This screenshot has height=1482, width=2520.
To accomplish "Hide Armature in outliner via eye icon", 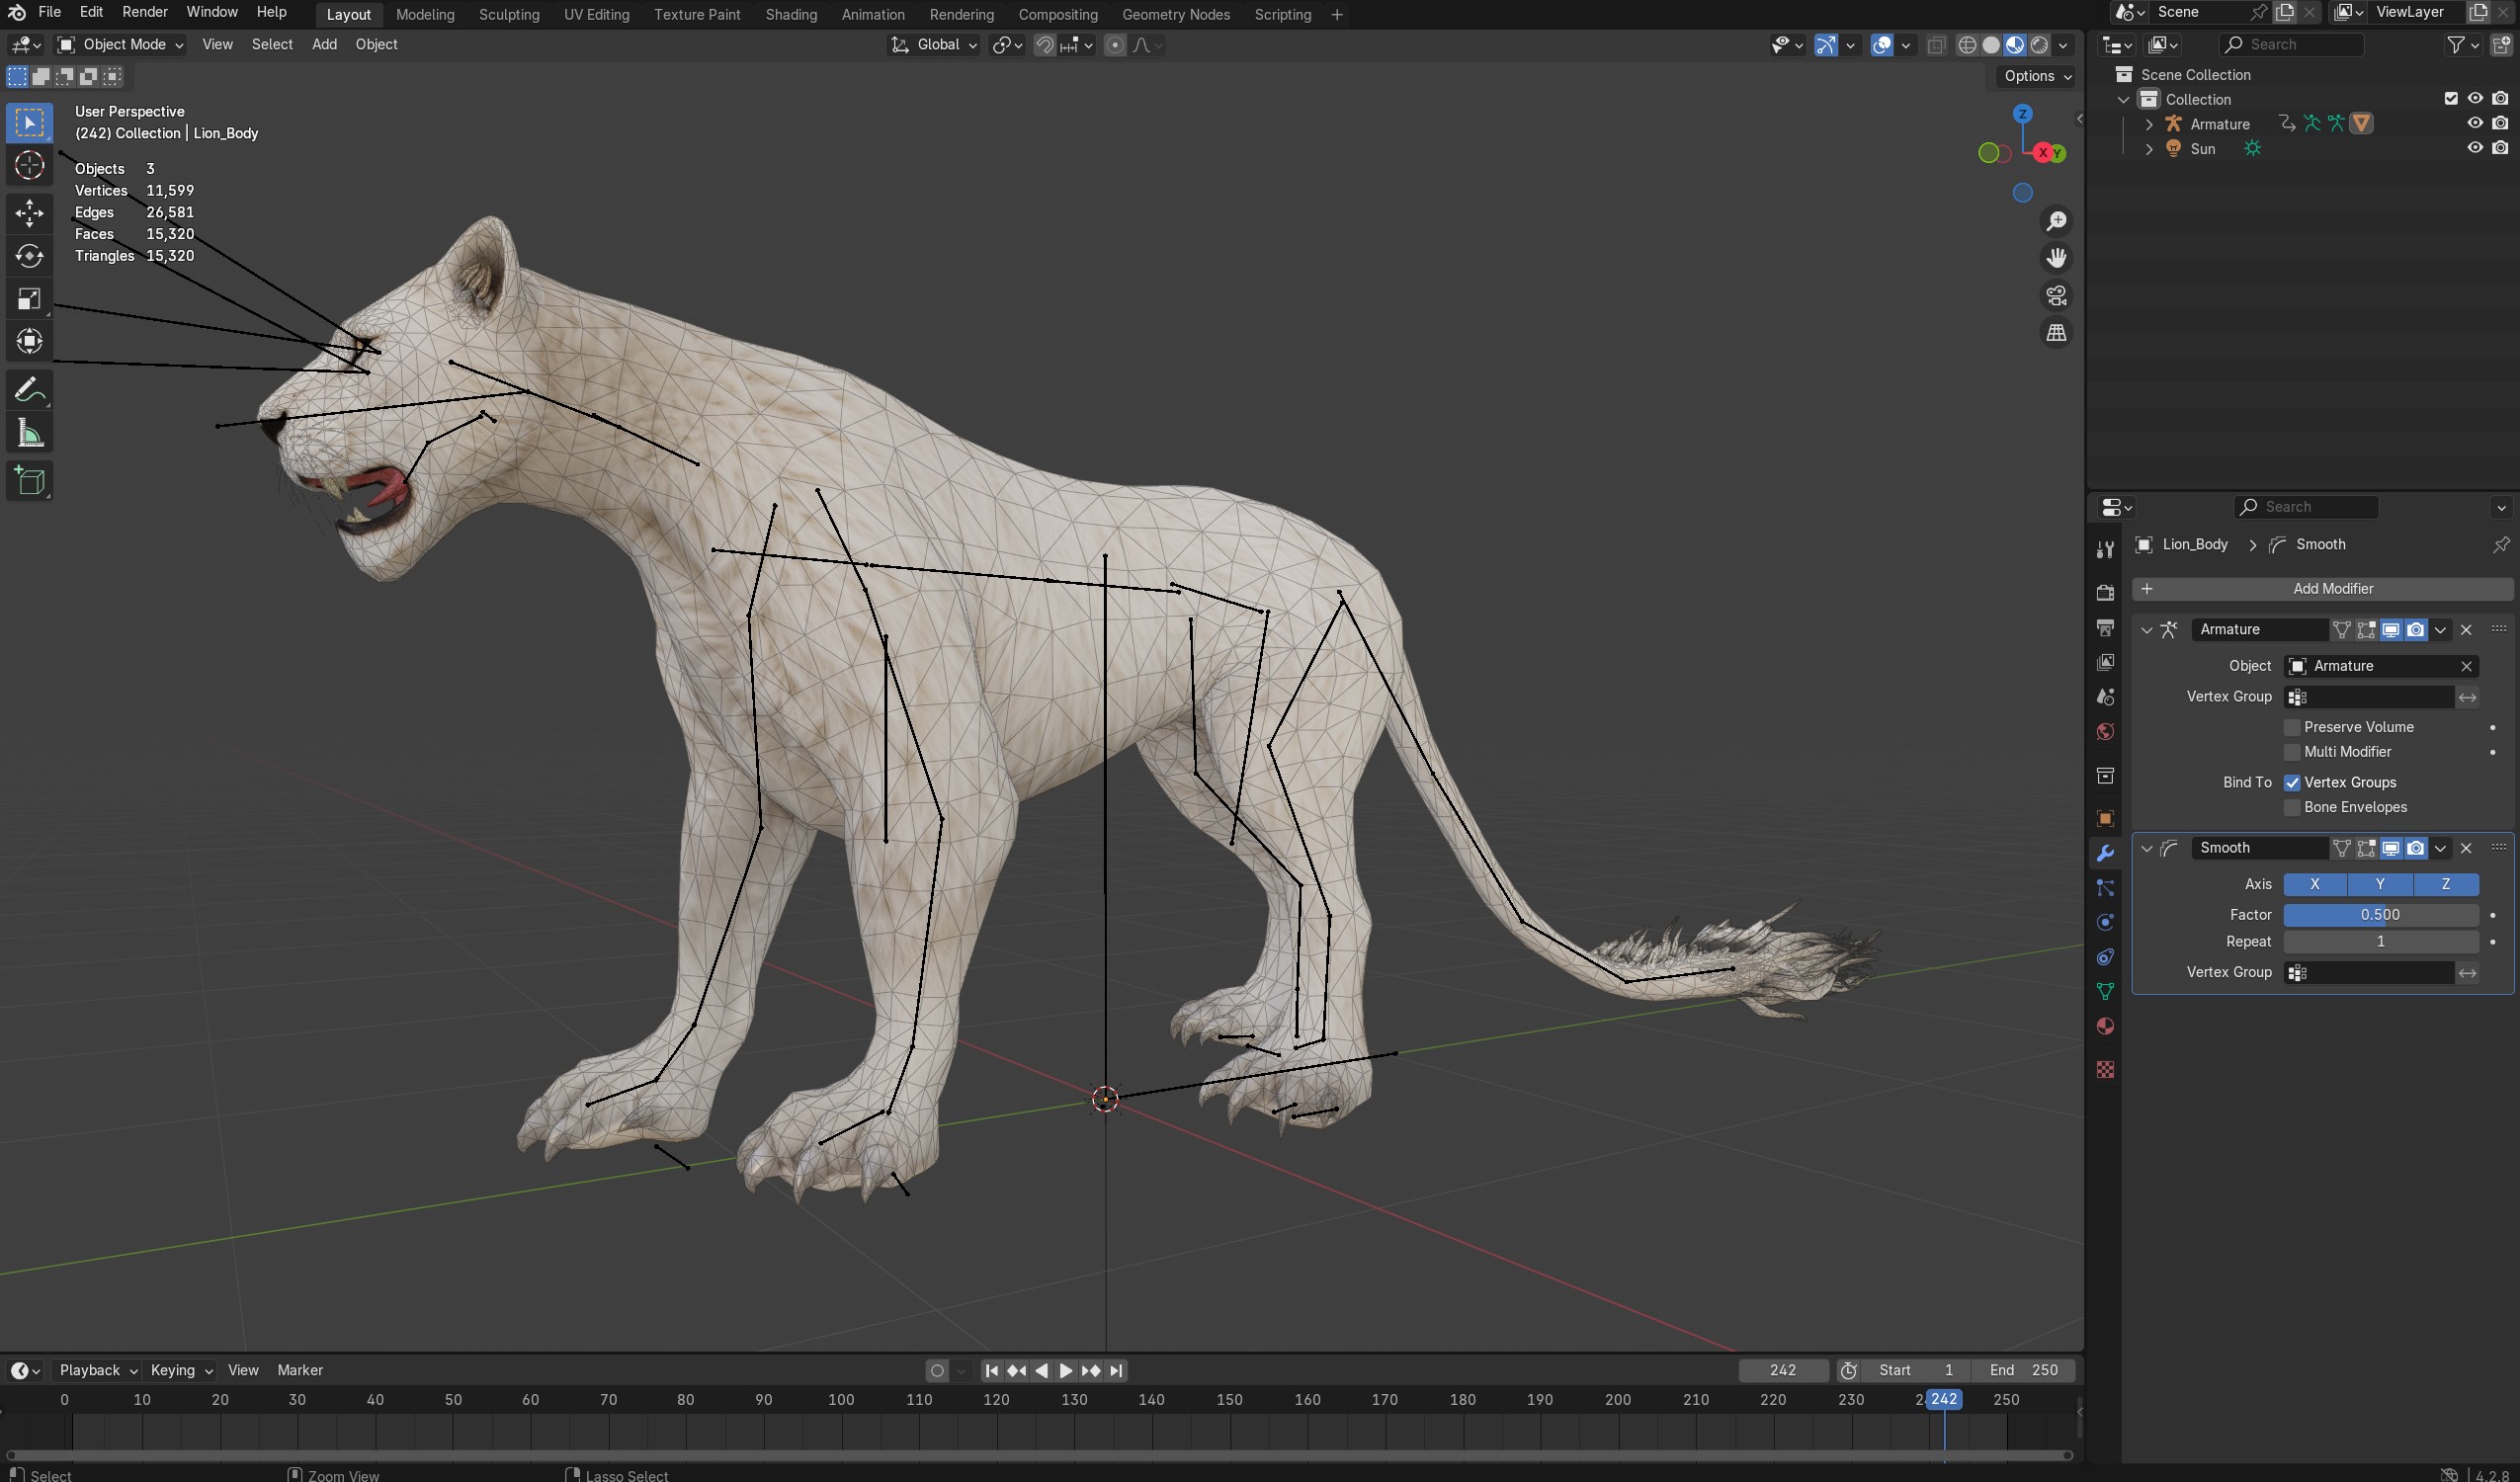I will (2475, 123).
